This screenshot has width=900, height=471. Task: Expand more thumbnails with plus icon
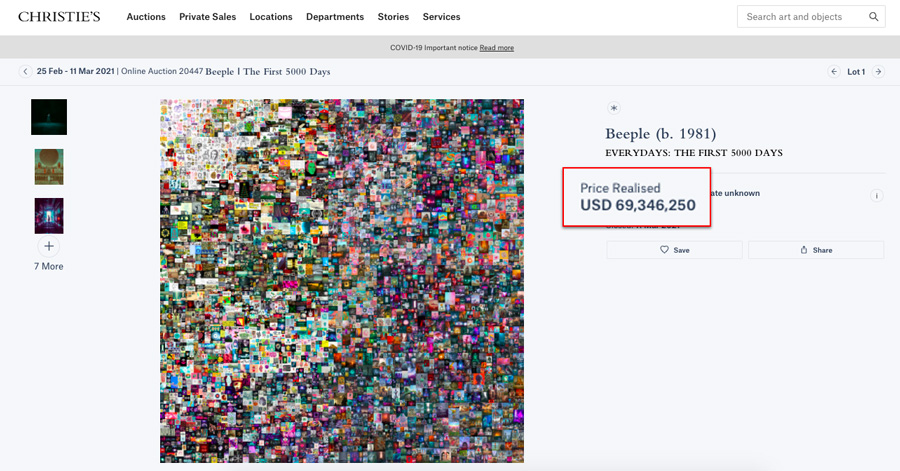pos(49,246)
